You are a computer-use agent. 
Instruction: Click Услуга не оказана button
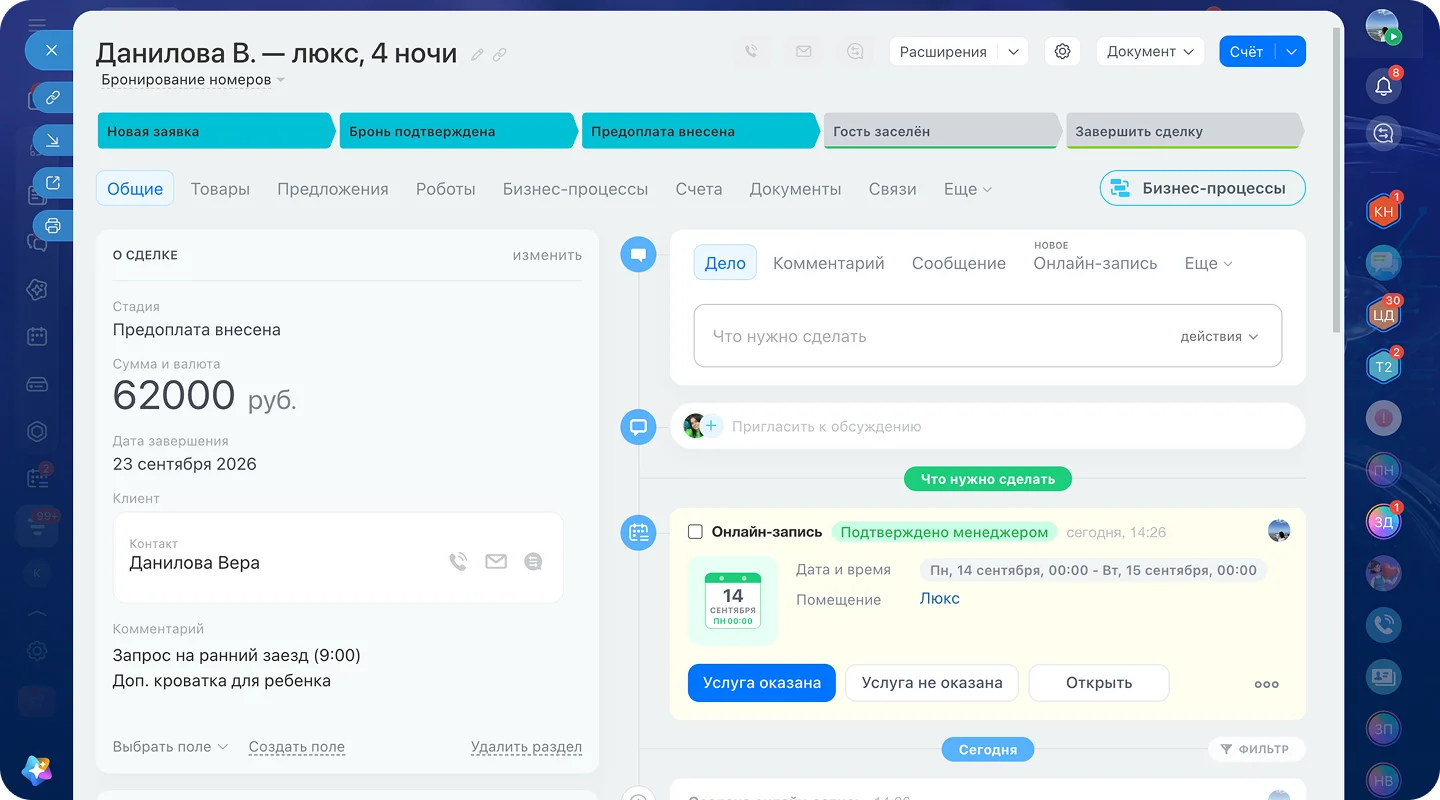(932, 683)
